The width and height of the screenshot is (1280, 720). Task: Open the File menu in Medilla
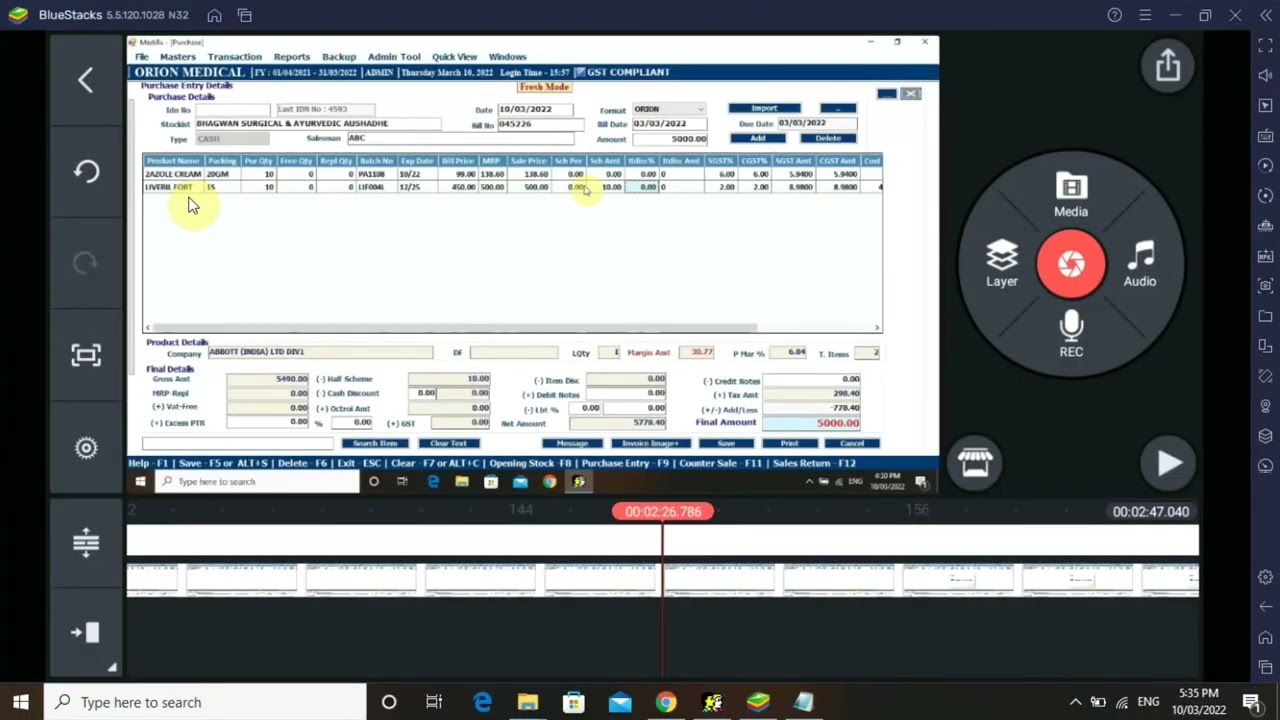[142, 57]
